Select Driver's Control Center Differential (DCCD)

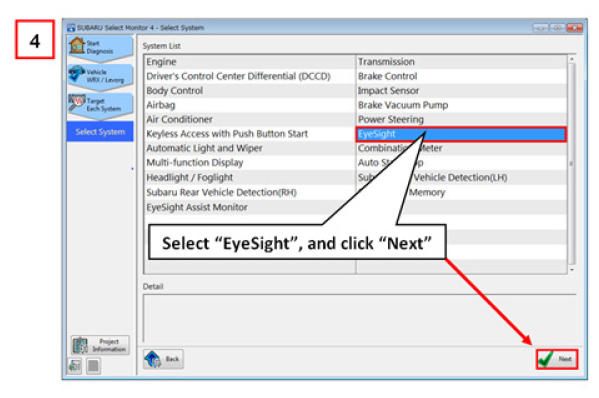[250, 76]
